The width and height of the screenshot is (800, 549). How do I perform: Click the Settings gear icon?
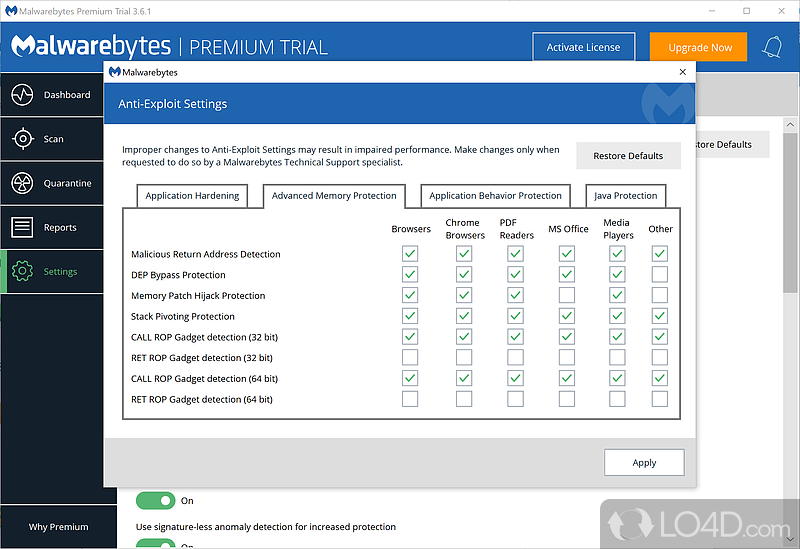tap(23, 271)
